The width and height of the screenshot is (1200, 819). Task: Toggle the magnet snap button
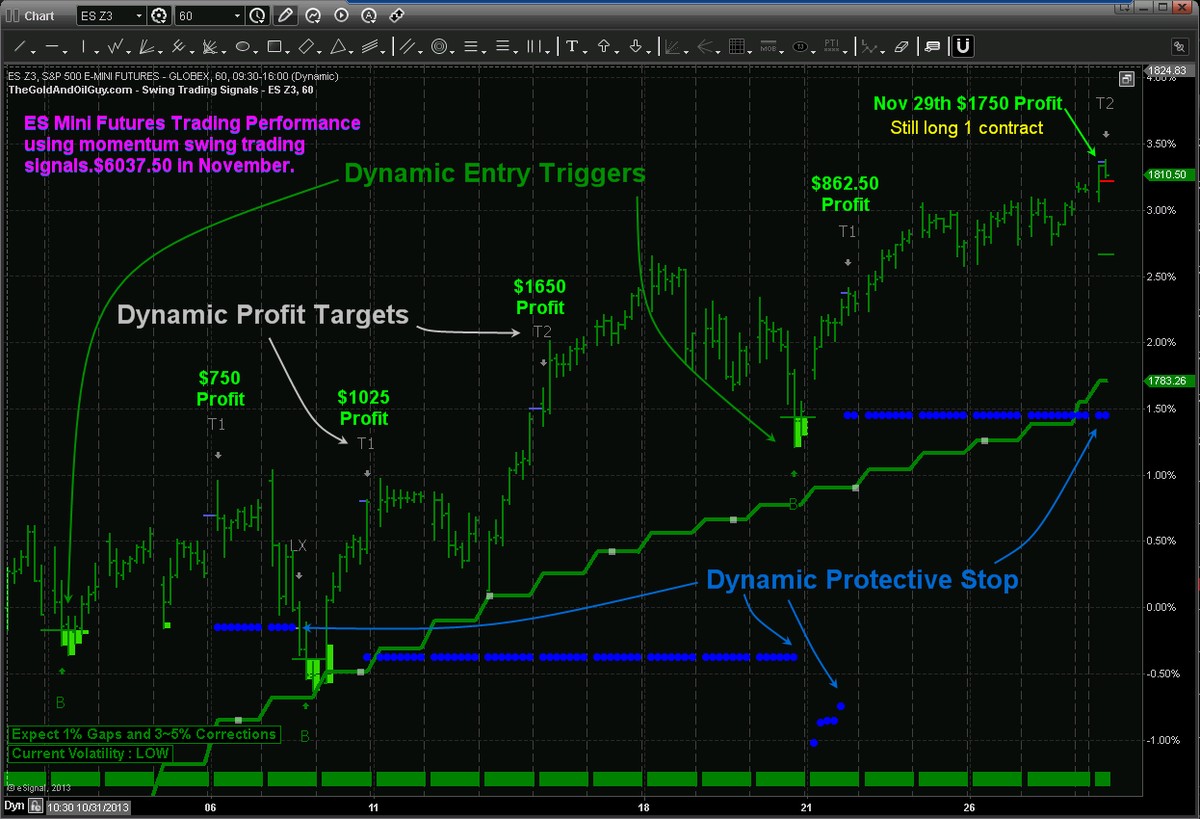[963, 46]
